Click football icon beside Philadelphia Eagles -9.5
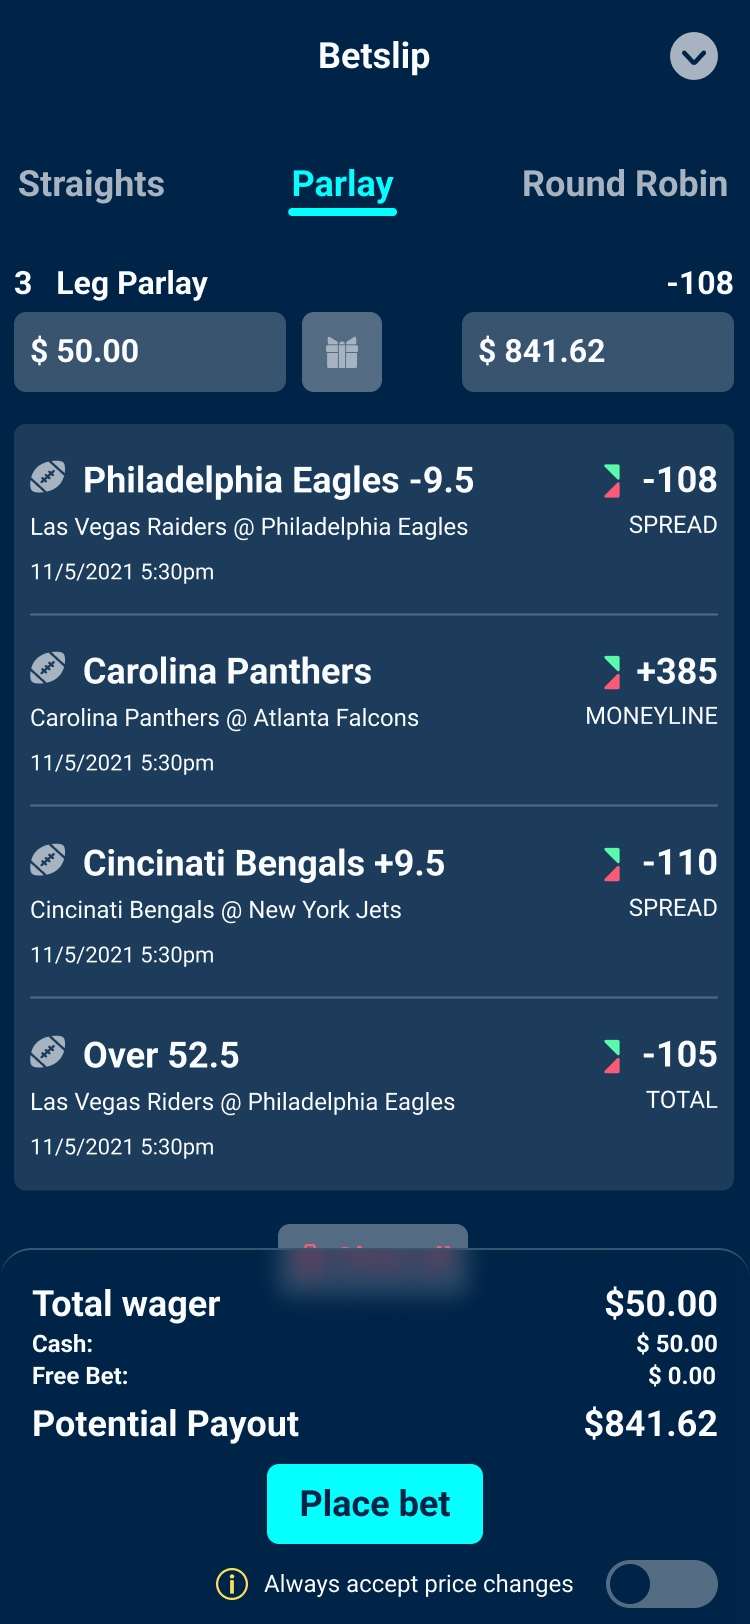The image size is (750, 1624). [x=48, y=478]
